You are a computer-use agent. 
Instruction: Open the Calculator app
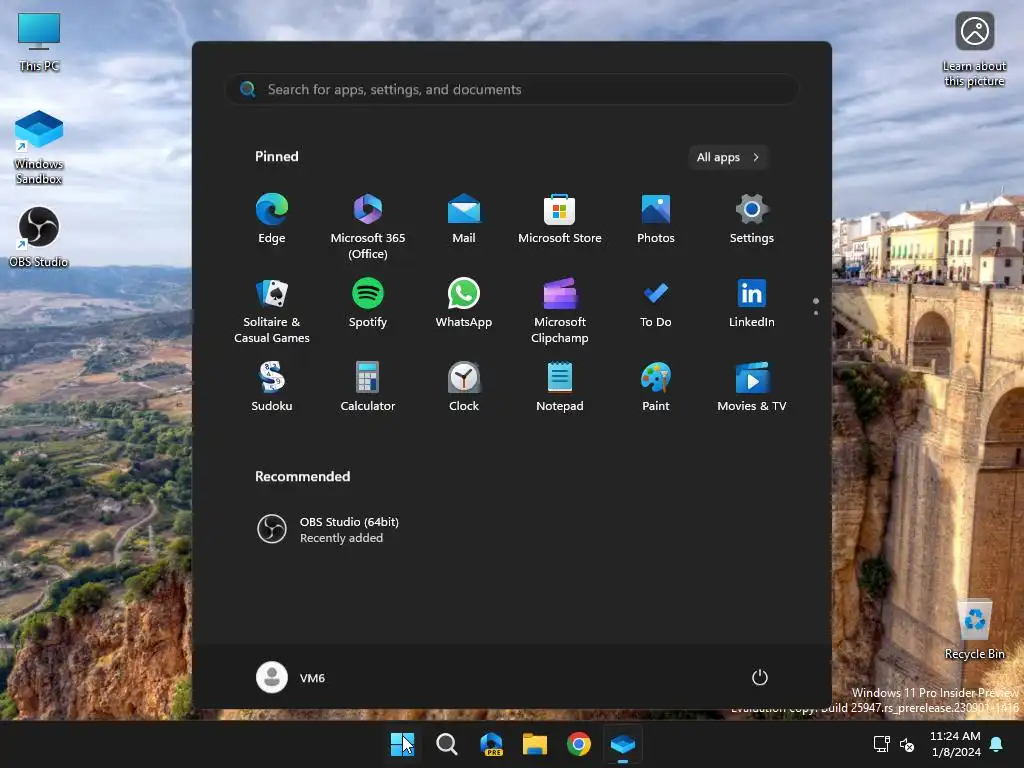368,387
